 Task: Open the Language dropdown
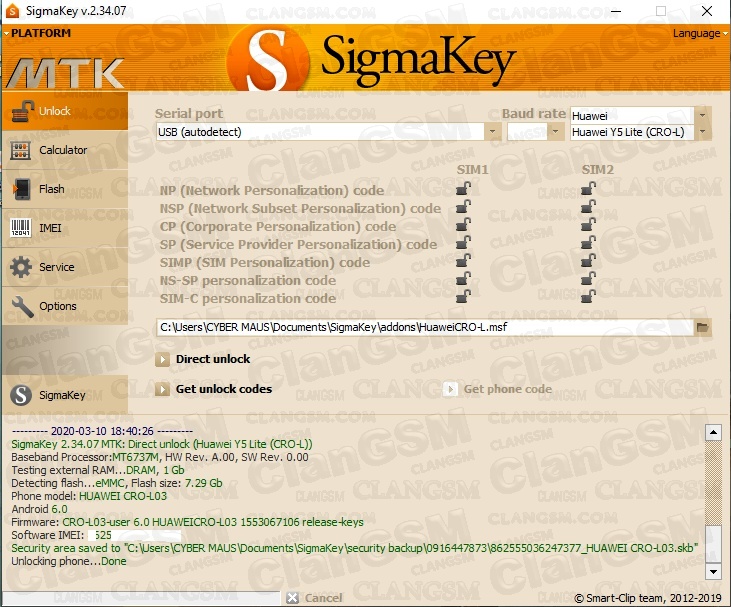[699, 34]
